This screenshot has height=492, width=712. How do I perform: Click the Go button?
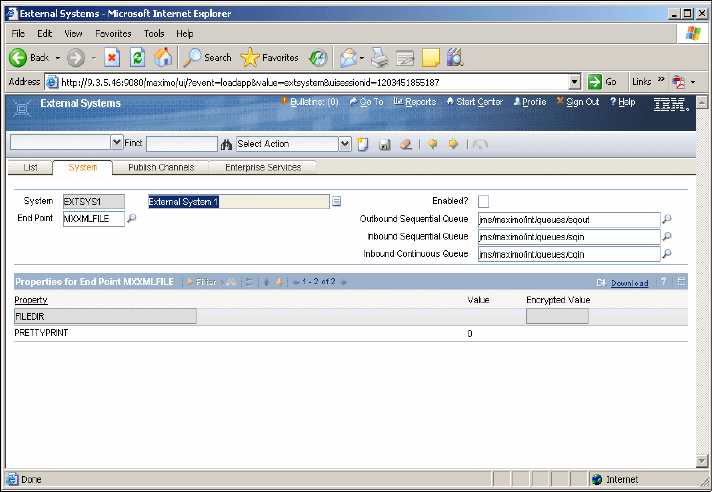602,82
